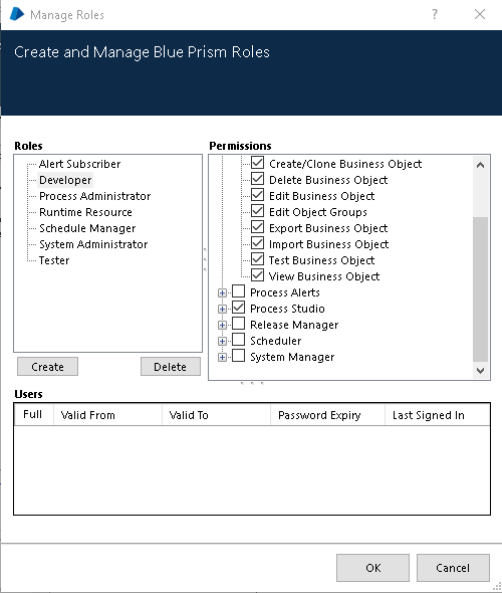Screen dimensions: 502x593
Task: Sort users by Password Expiry column
Action: point(328,415)
